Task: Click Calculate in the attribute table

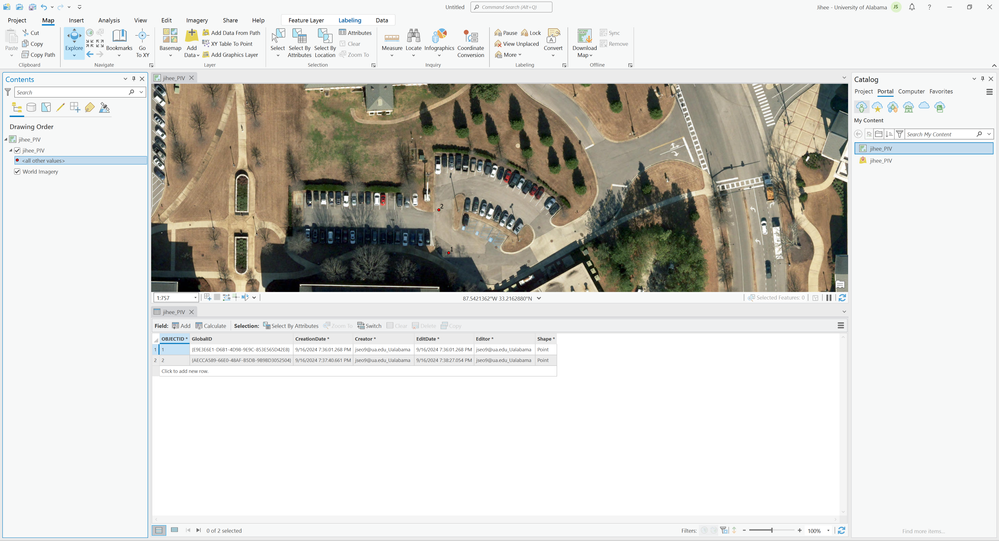Action: point(211,326)
